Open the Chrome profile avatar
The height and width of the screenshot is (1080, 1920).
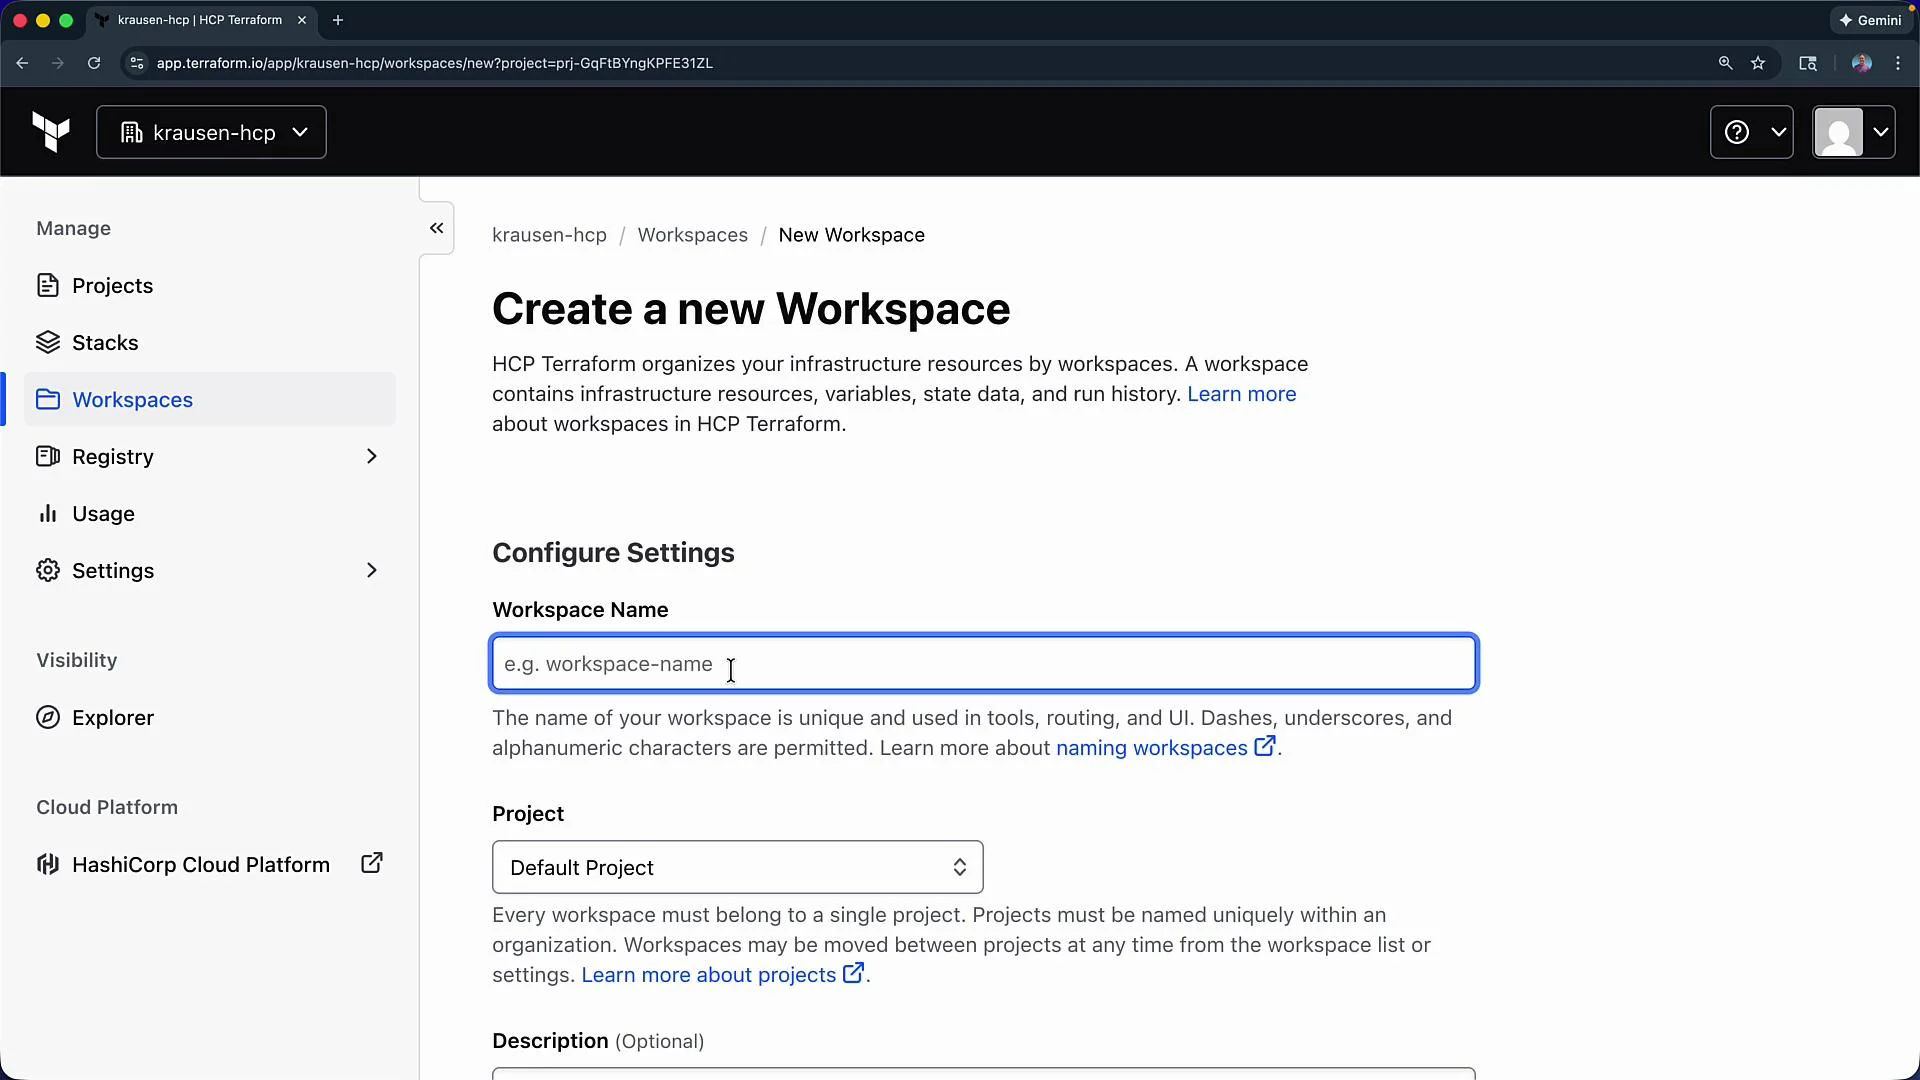click(x=1861, y=63)
